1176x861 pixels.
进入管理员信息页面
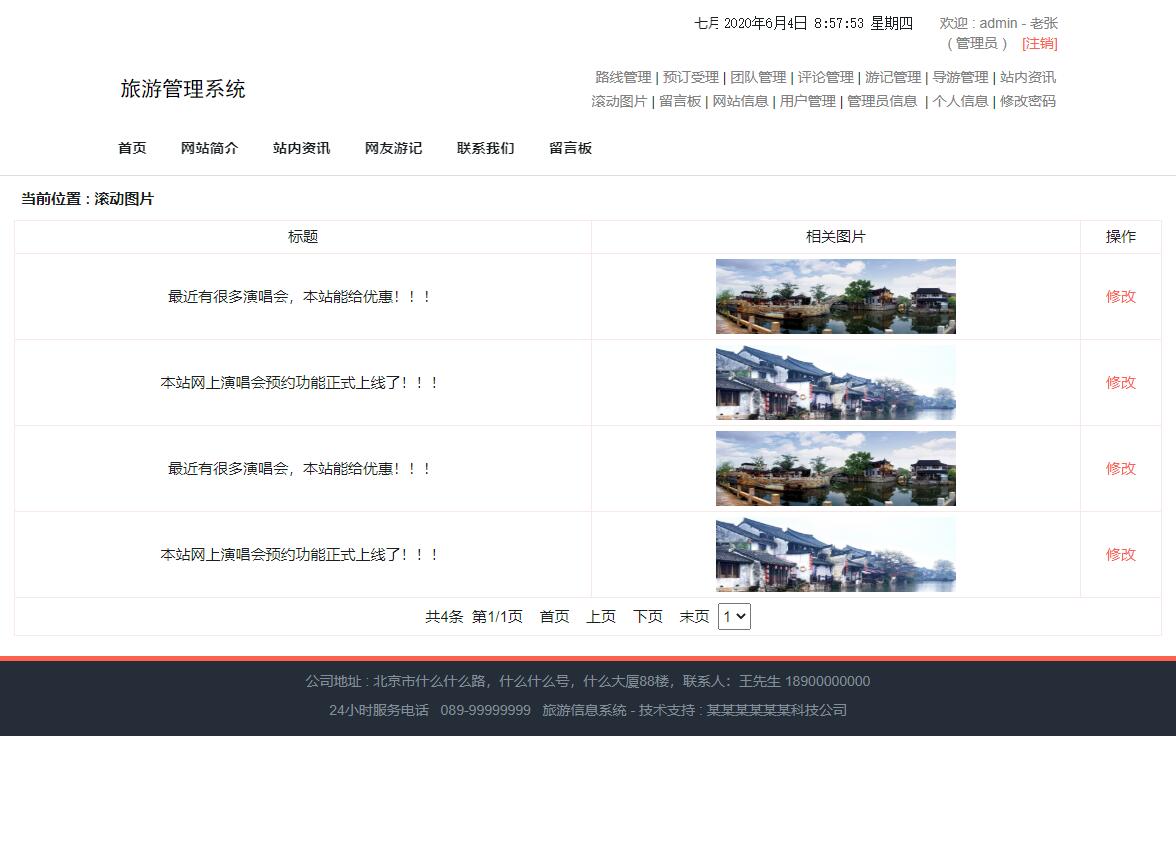(x=882, y=101)
